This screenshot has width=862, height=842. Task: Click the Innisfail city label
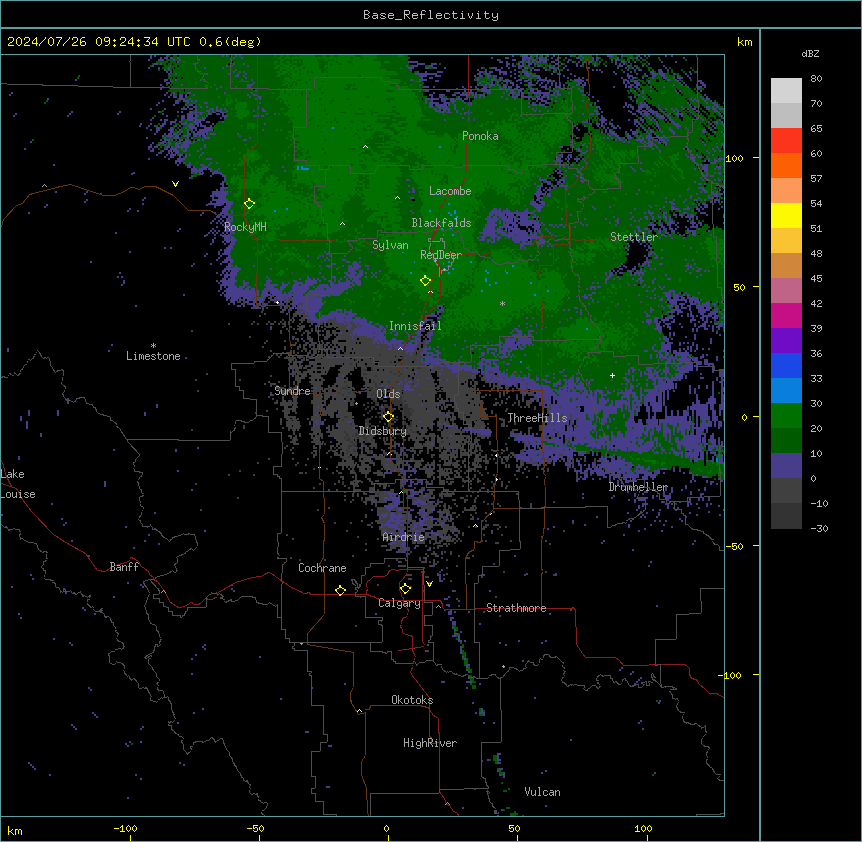(416, 326)
